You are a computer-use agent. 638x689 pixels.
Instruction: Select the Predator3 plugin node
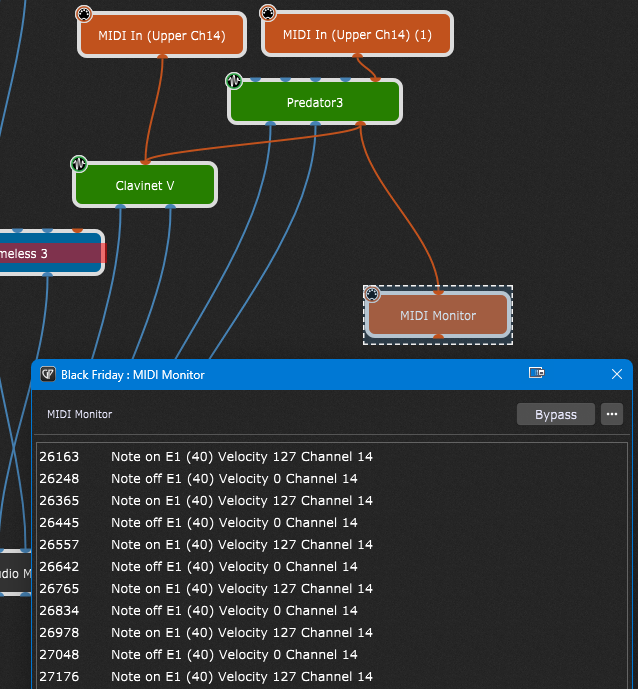tap(315, 102)
